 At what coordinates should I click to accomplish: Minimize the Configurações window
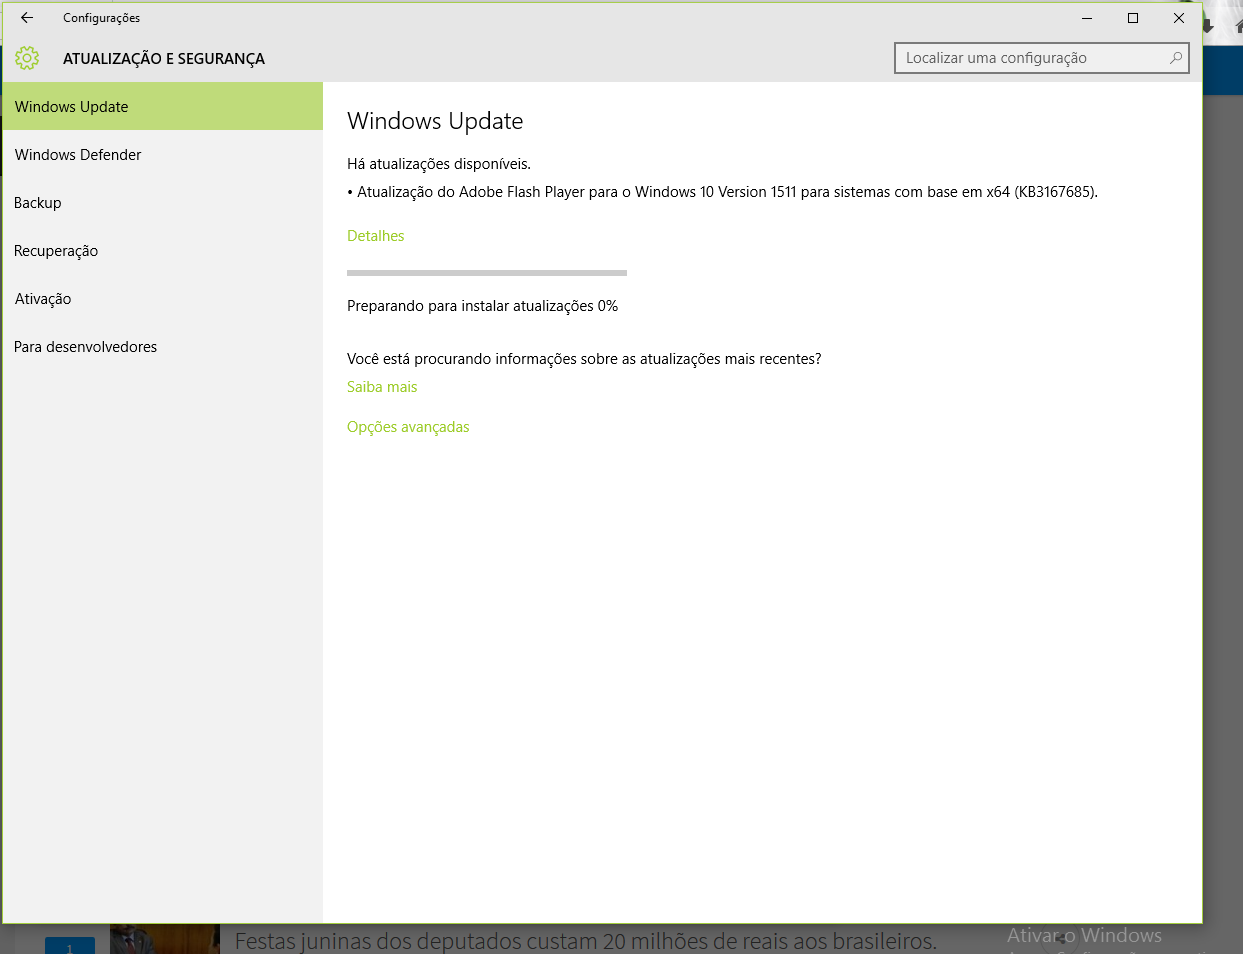[x=1087, y=18]
